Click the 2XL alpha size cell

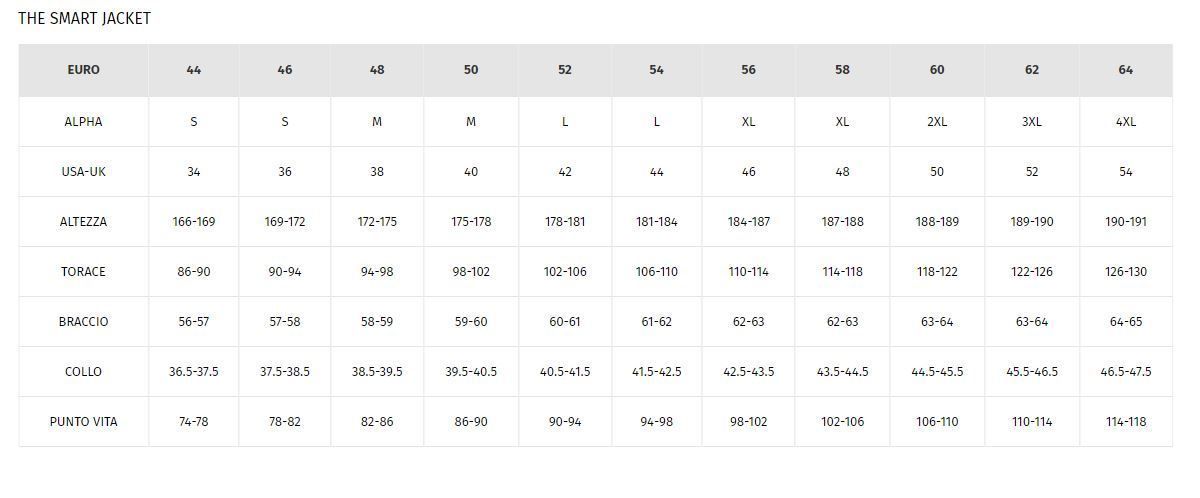pyautogui.click(x=936, y=122)
